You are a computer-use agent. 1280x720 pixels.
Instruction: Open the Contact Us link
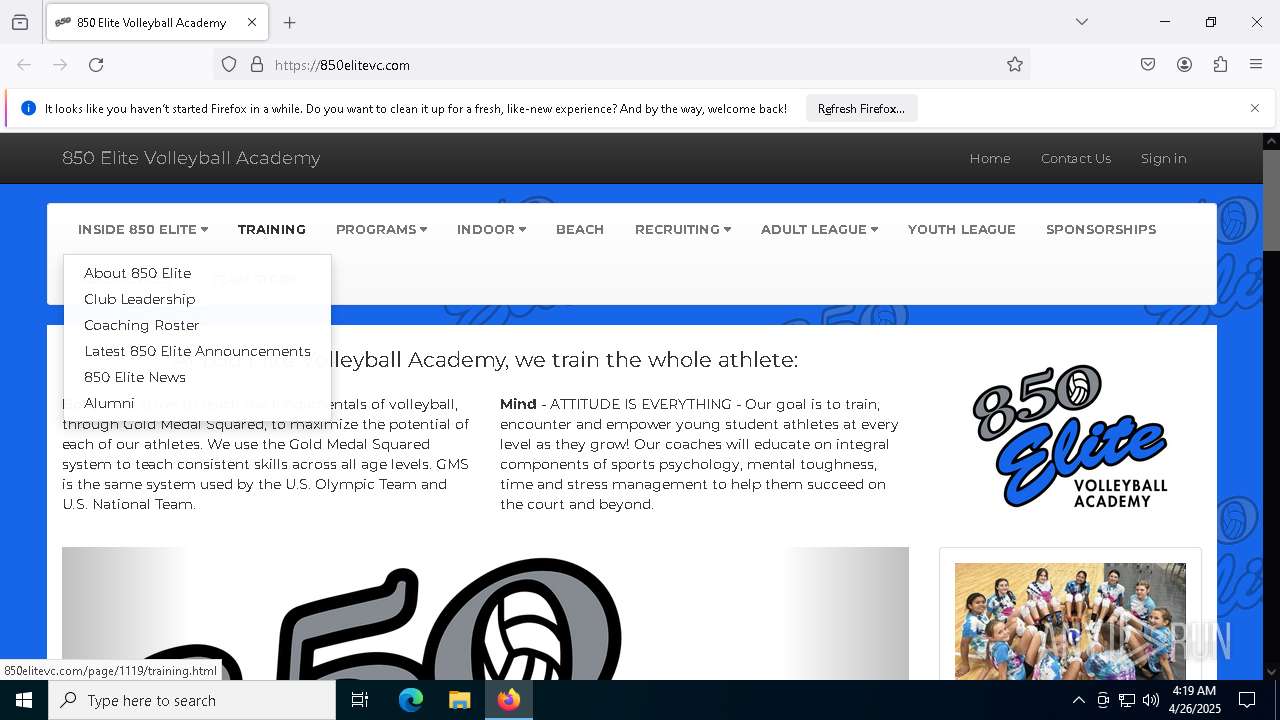point(1076,158)
